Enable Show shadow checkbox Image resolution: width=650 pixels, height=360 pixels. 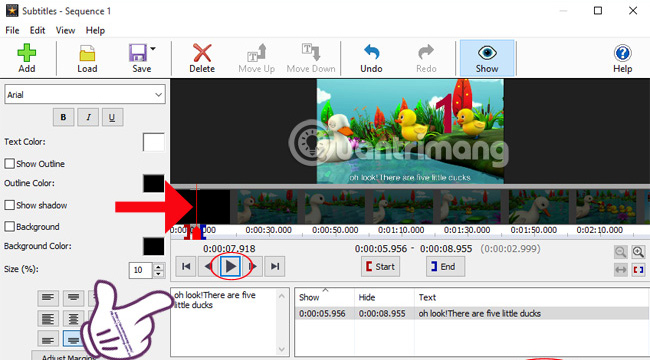(x=10, y=205)
